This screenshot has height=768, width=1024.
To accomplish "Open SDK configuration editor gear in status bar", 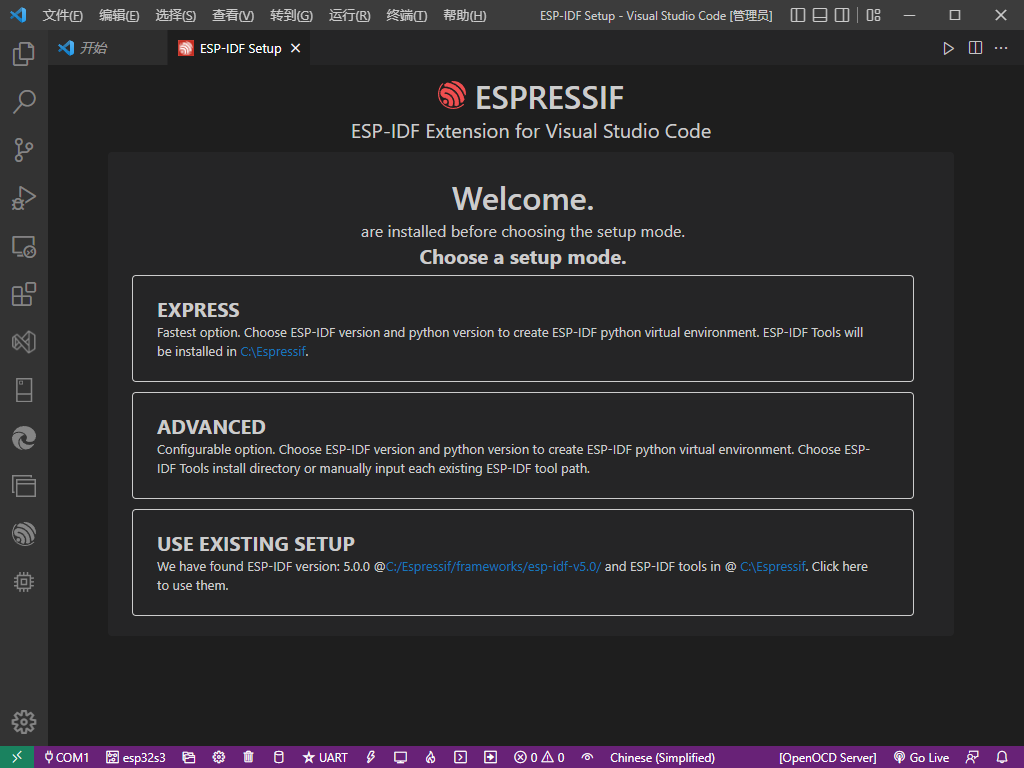I will pos(219,758).
